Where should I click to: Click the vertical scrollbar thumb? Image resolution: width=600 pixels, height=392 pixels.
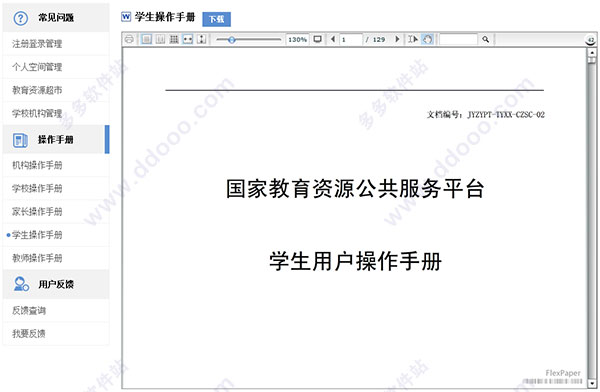coord(592,60)
